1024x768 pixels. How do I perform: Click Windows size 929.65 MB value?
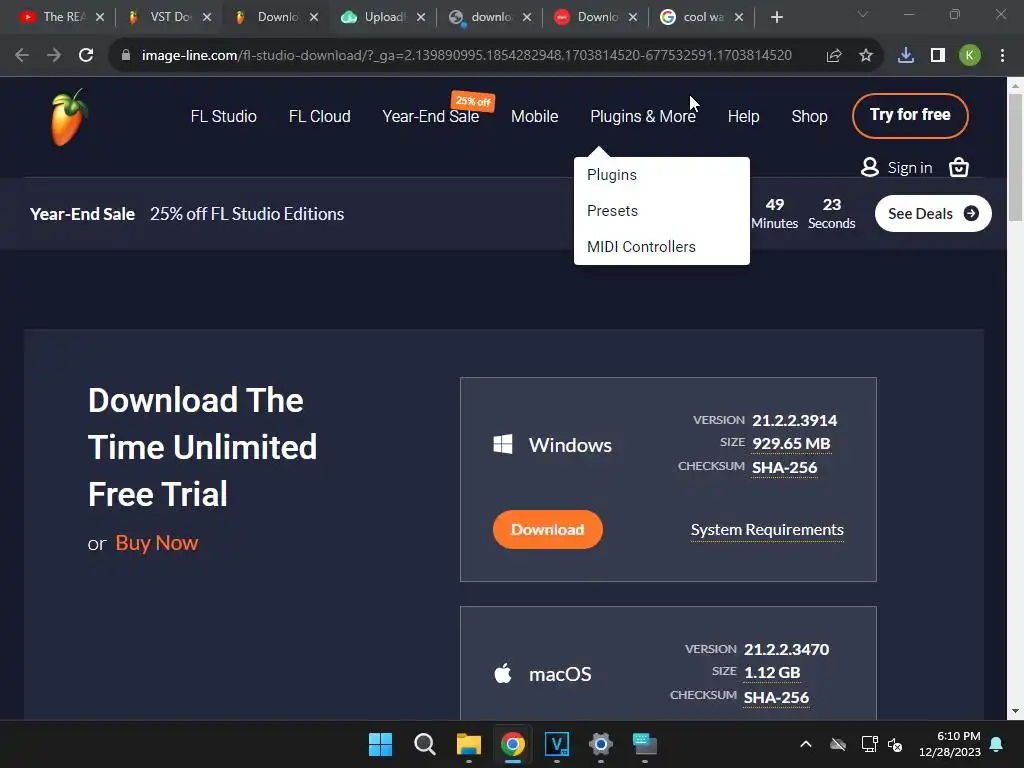[791, 443]
